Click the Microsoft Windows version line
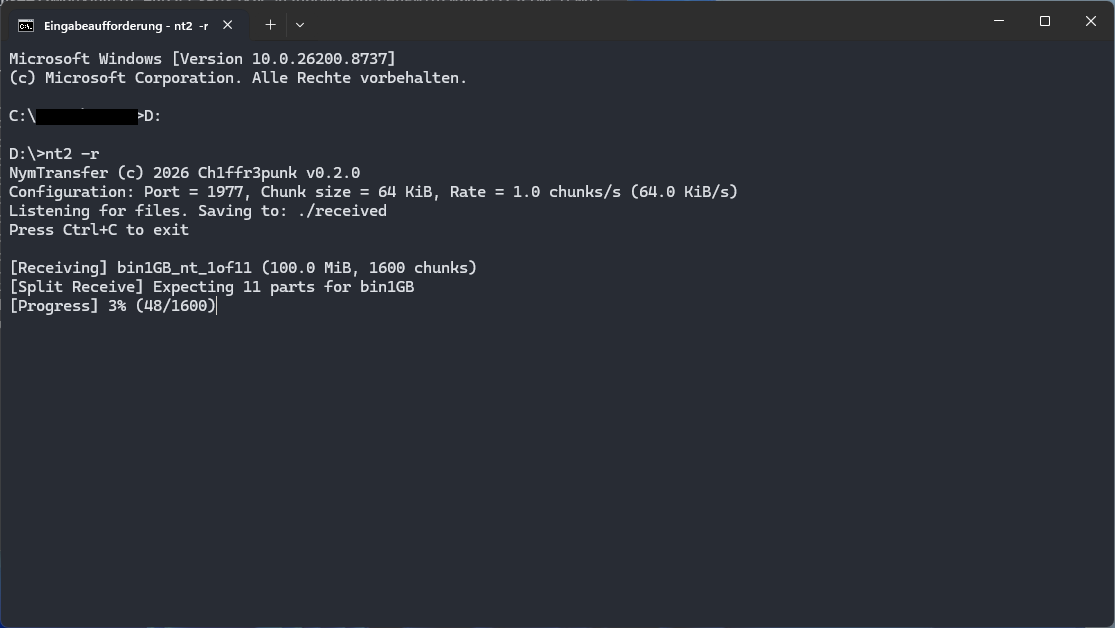 tap(202, 59)
